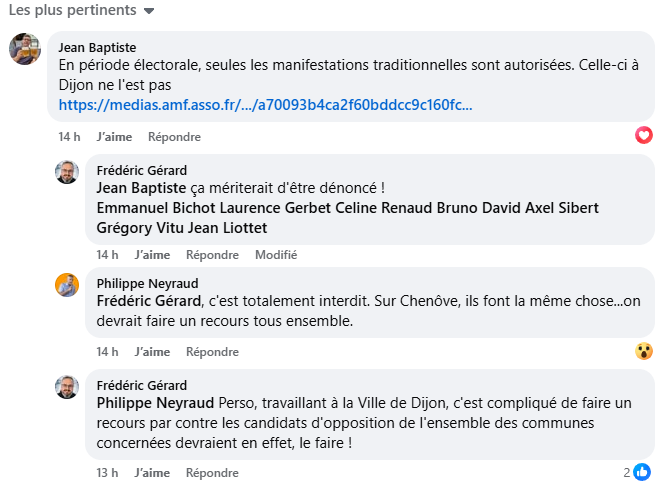The height and width of the screenshot is (486, 665).
Task: Click the '13 h' timestamp of last reply
Action: click(x=107, y=472)
